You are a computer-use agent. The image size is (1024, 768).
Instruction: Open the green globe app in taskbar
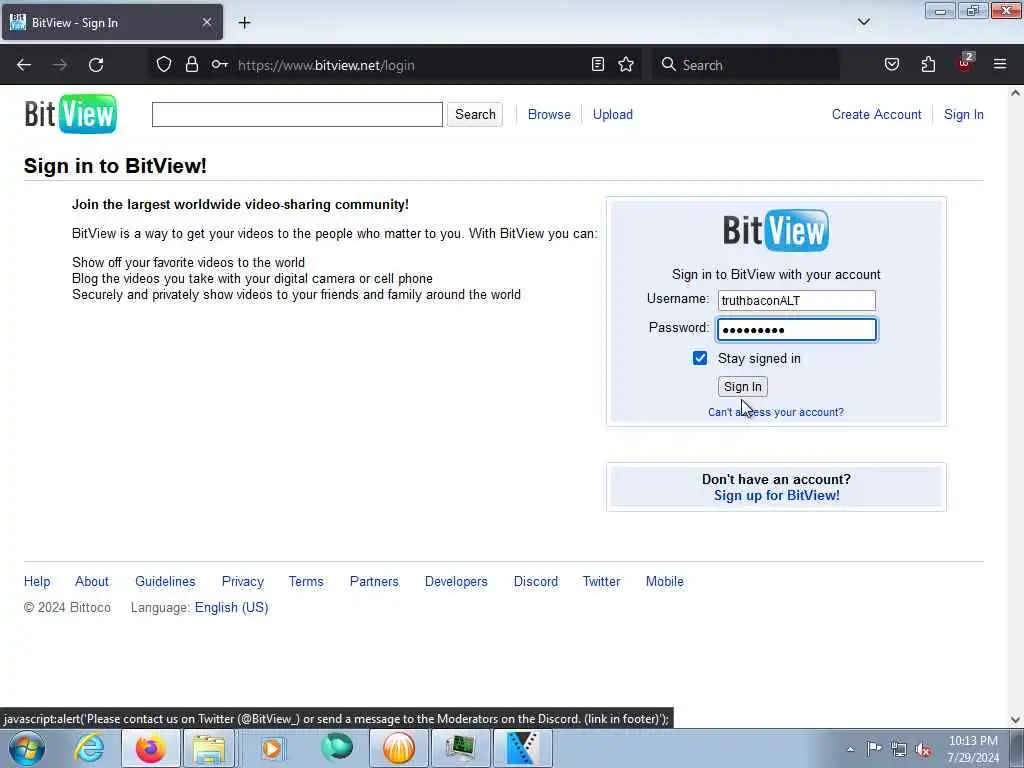[337, 748]
